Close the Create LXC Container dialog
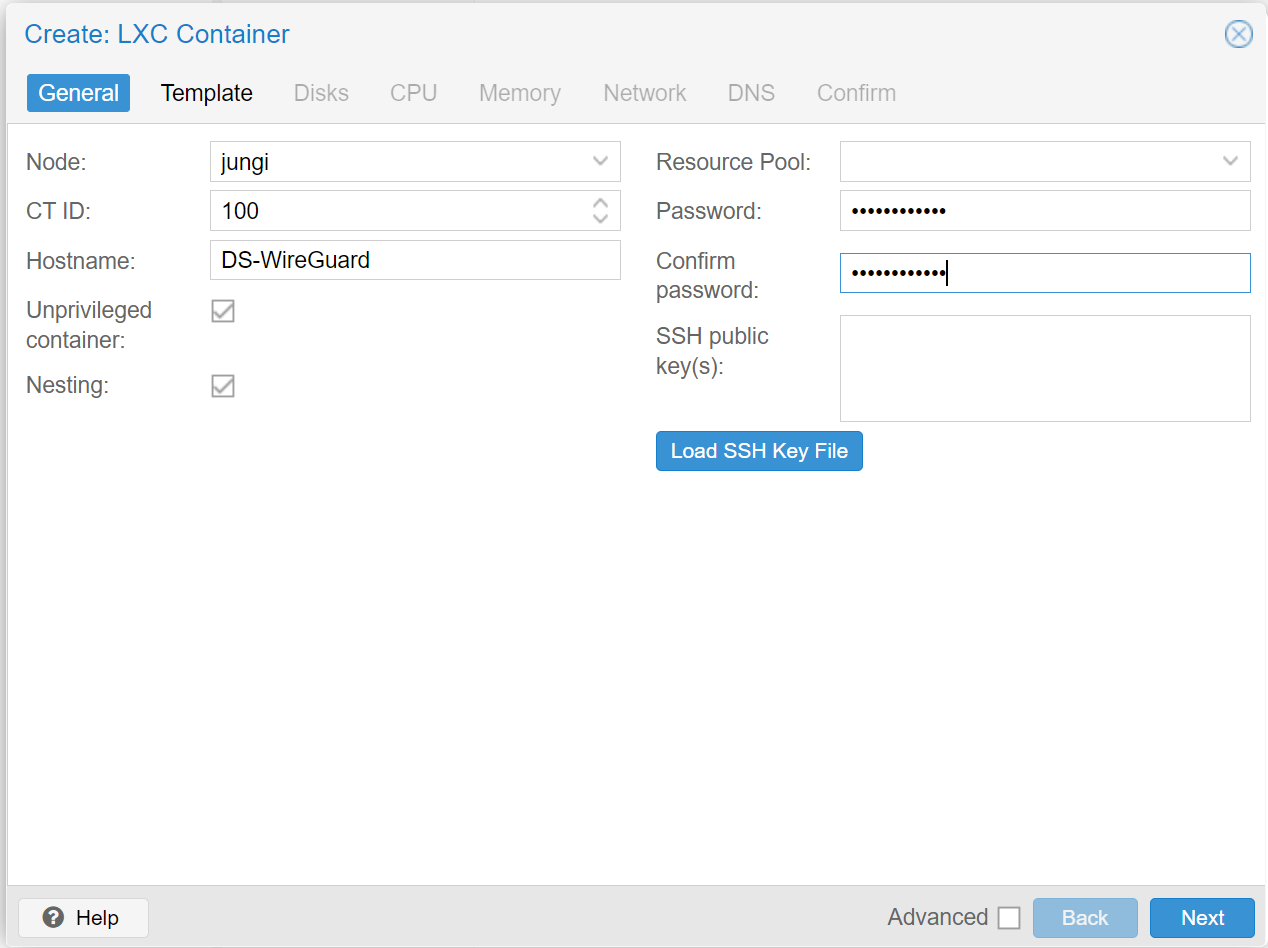Screen dimensions: 1268x948 [x=1238, y=34]
